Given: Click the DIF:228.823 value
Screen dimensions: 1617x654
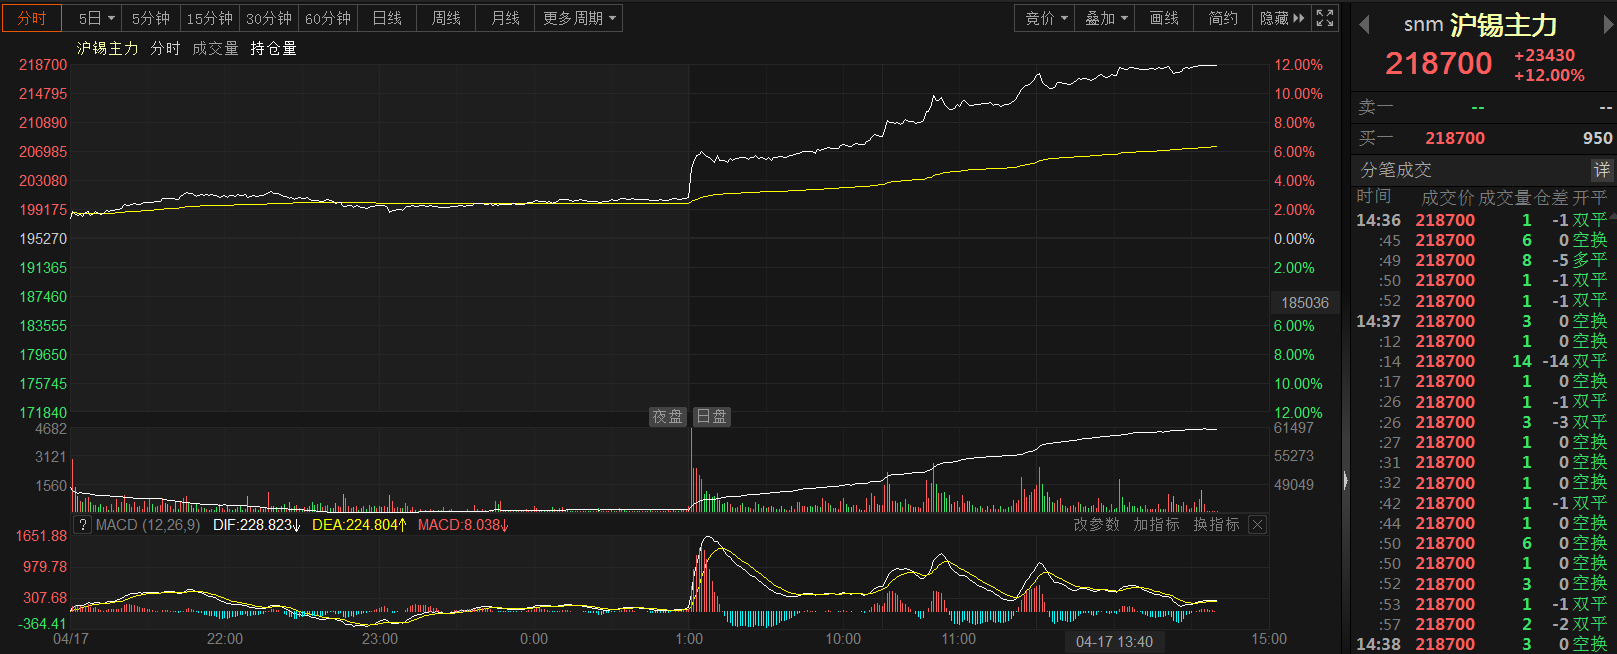Looking at the screenshot, I should [x=256, y=525].
